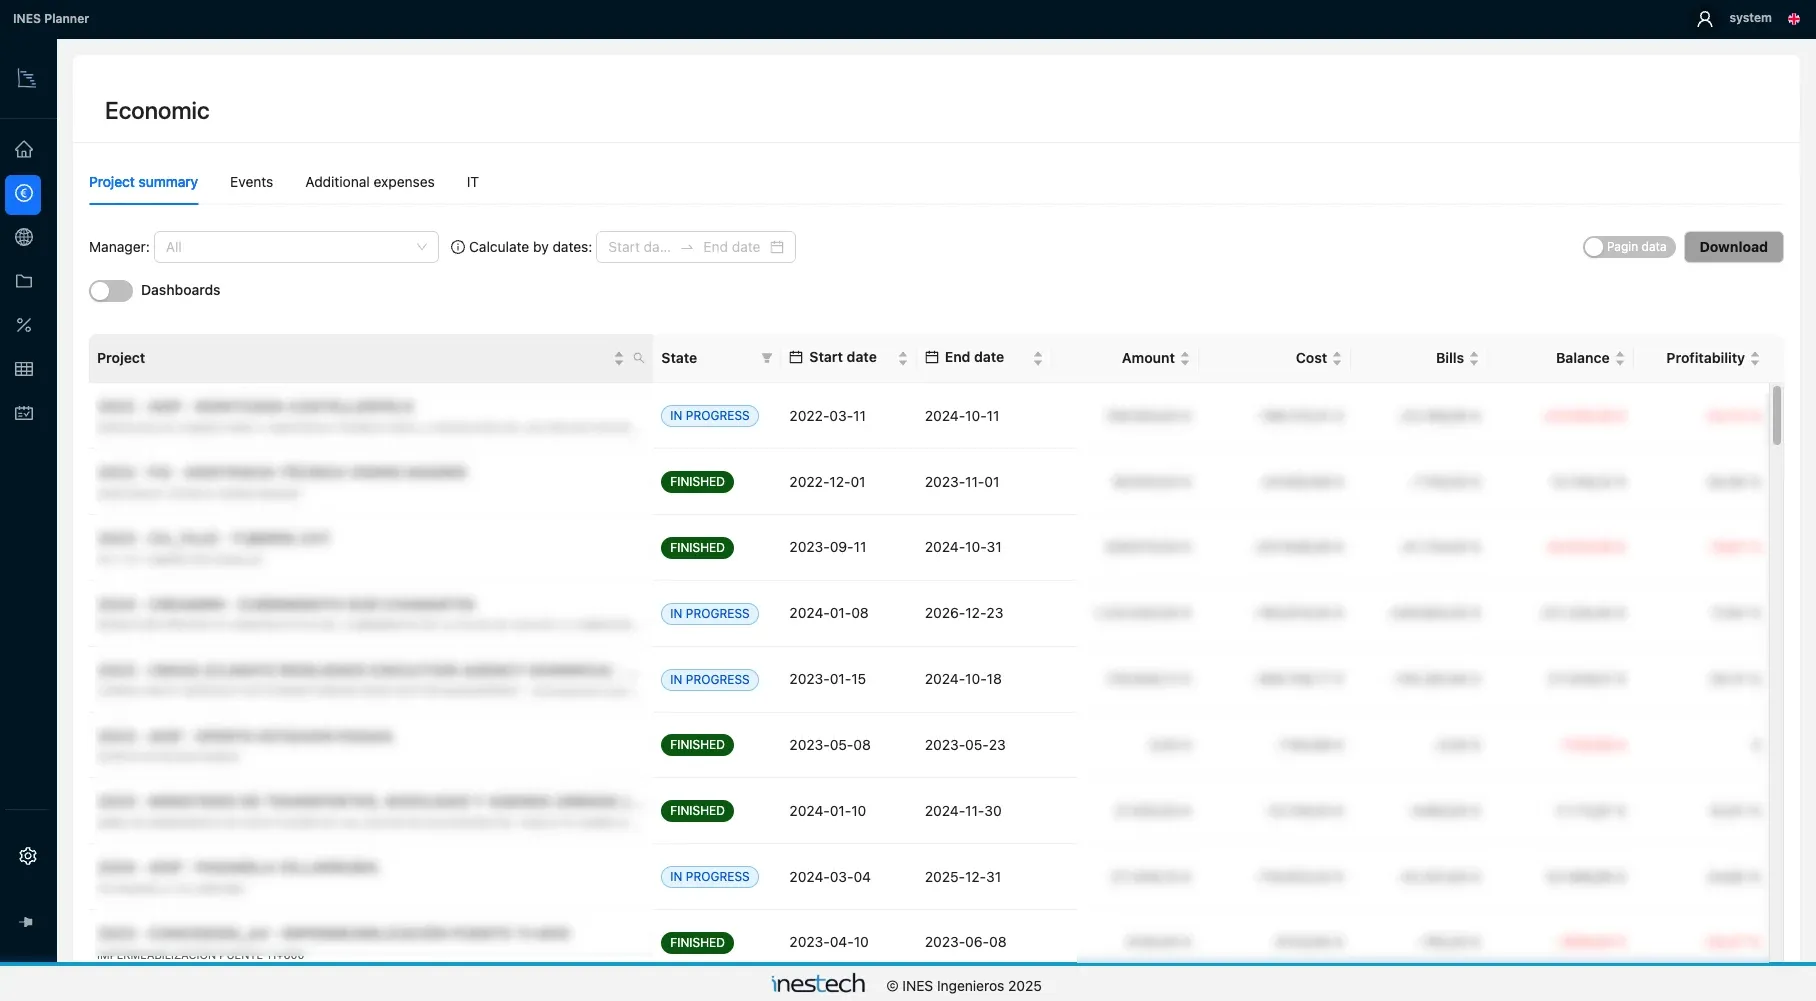Switch to the Events tab
Viewport: 1816px width, 1001px height.
click(x=251, y=182)
